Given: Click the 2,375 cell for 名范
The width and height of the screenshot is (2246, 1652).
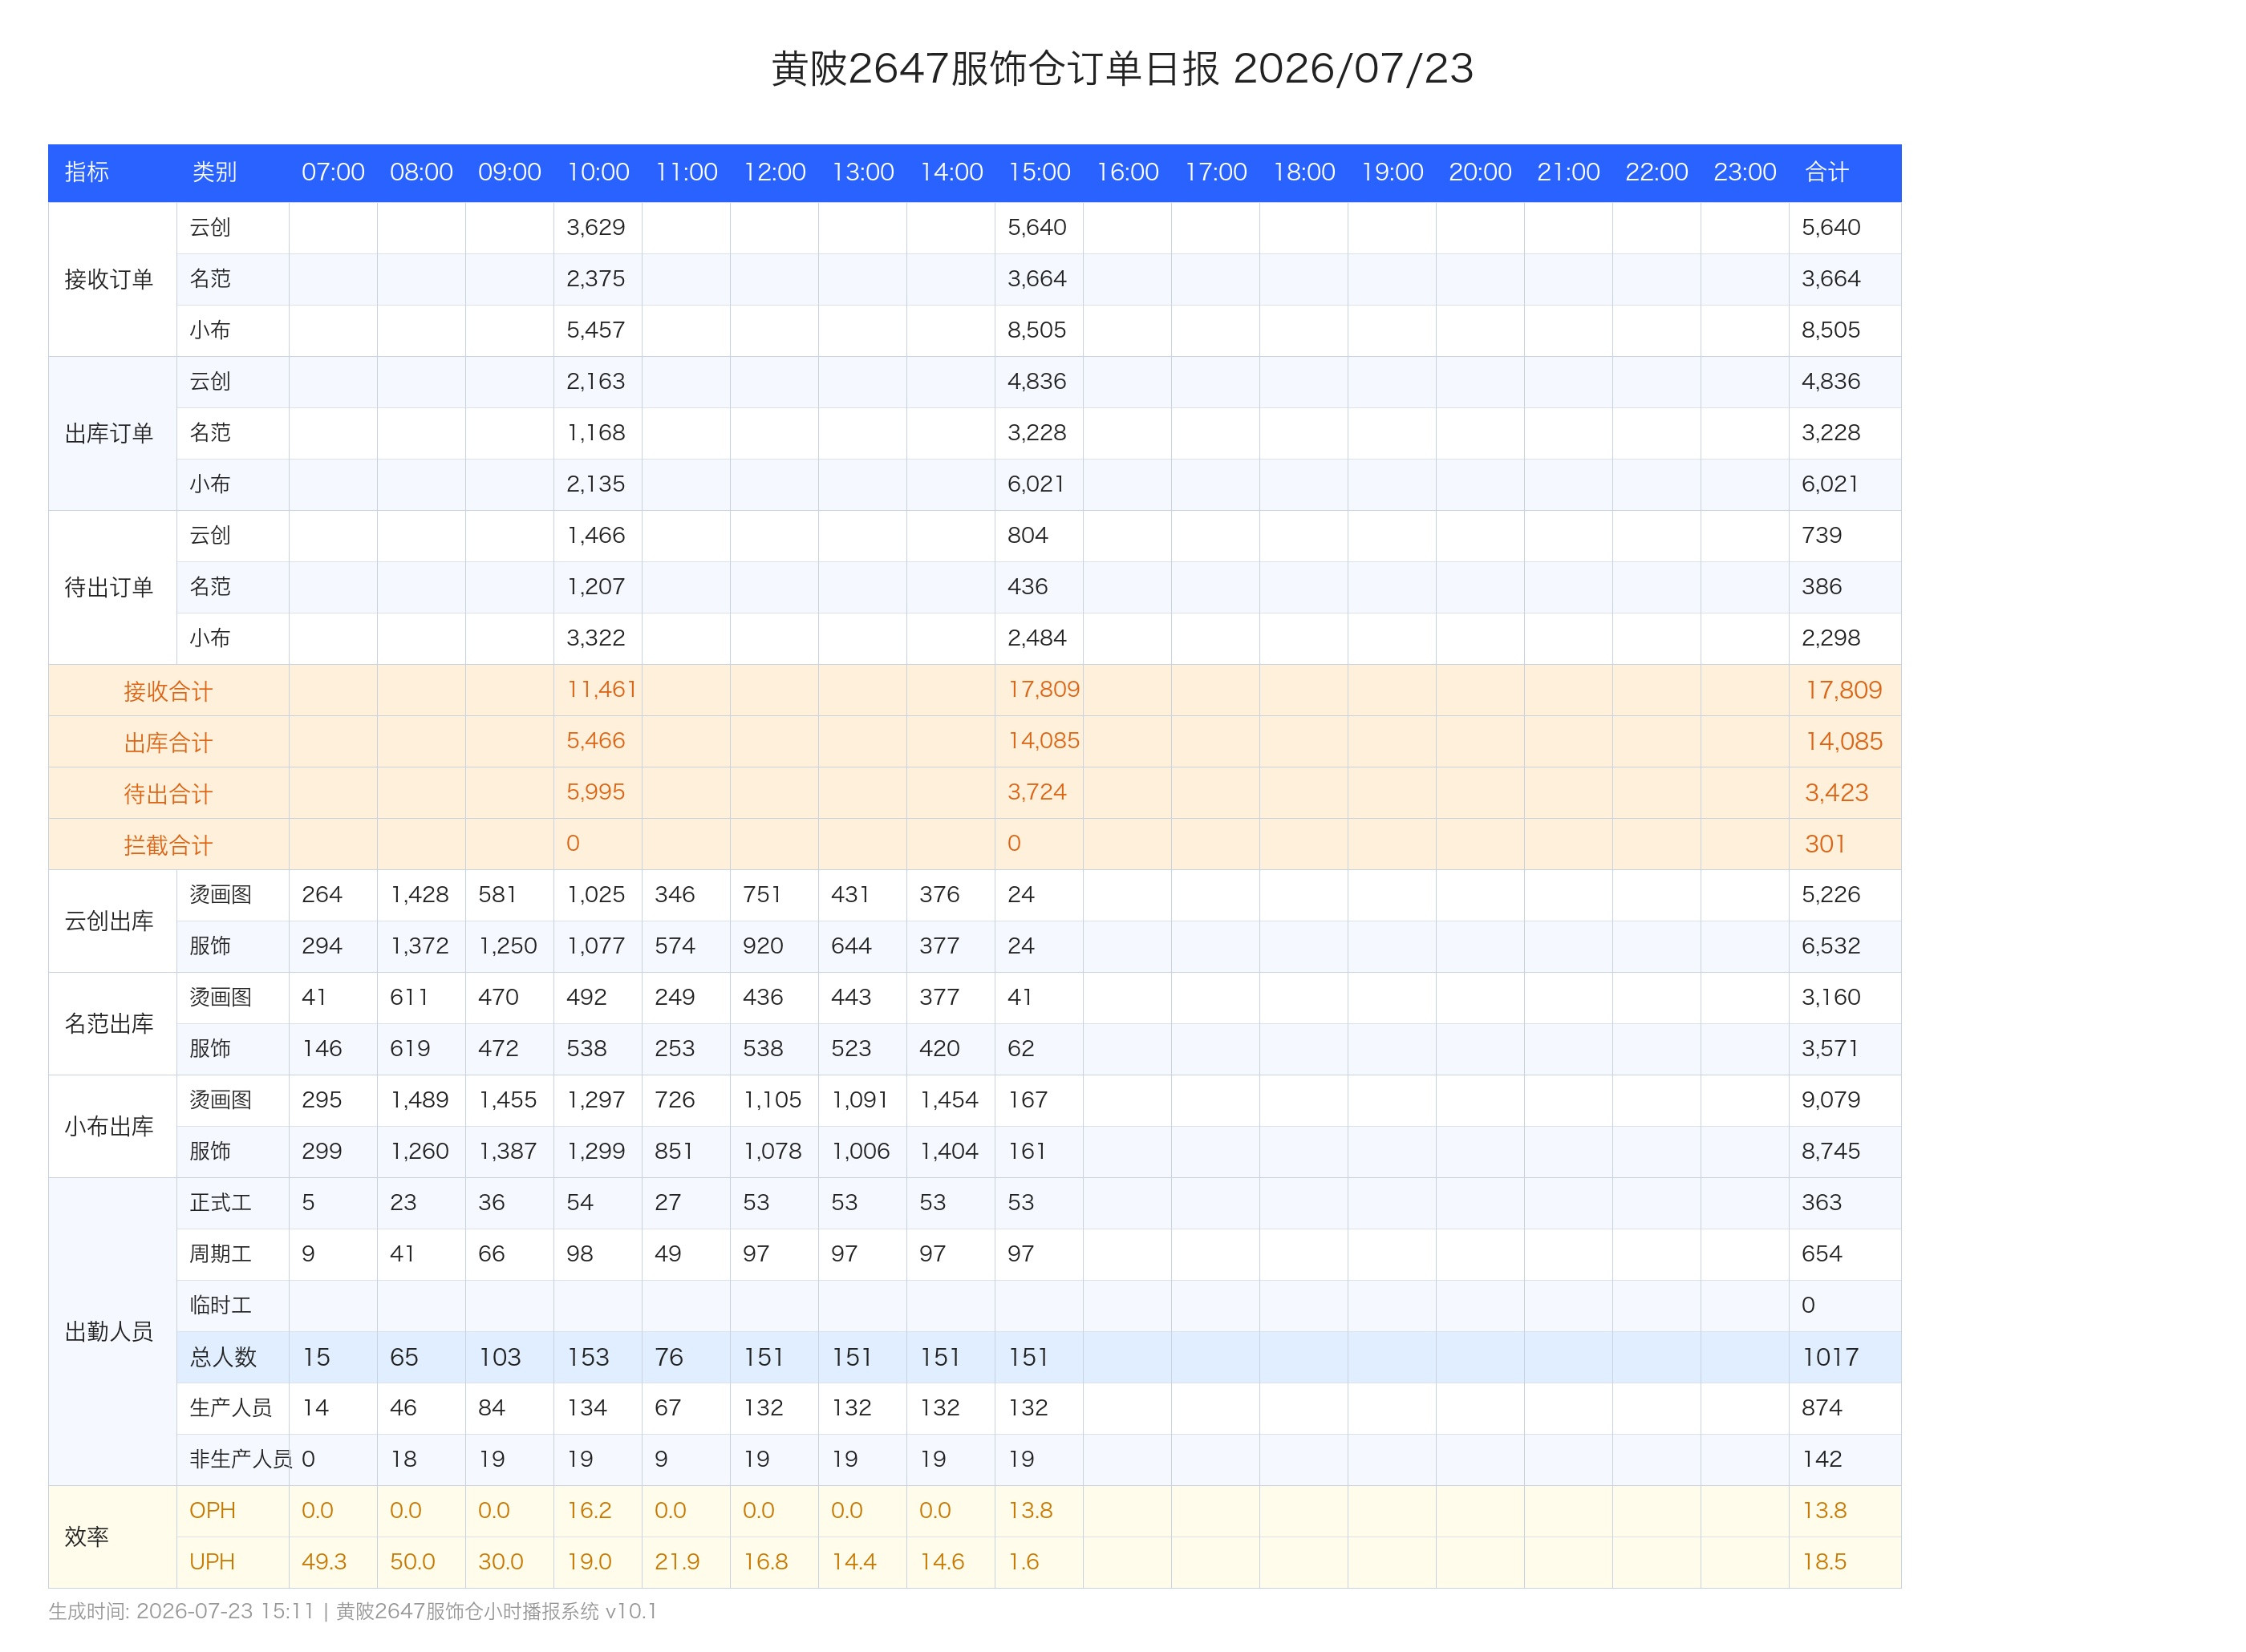Looking at the screenshot, I should (596, 279).
